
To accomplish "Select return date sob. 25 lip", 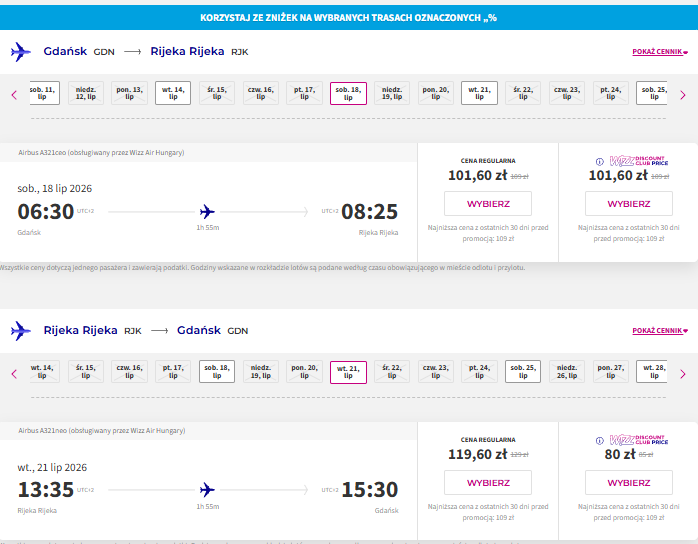I will click(523, 372).
